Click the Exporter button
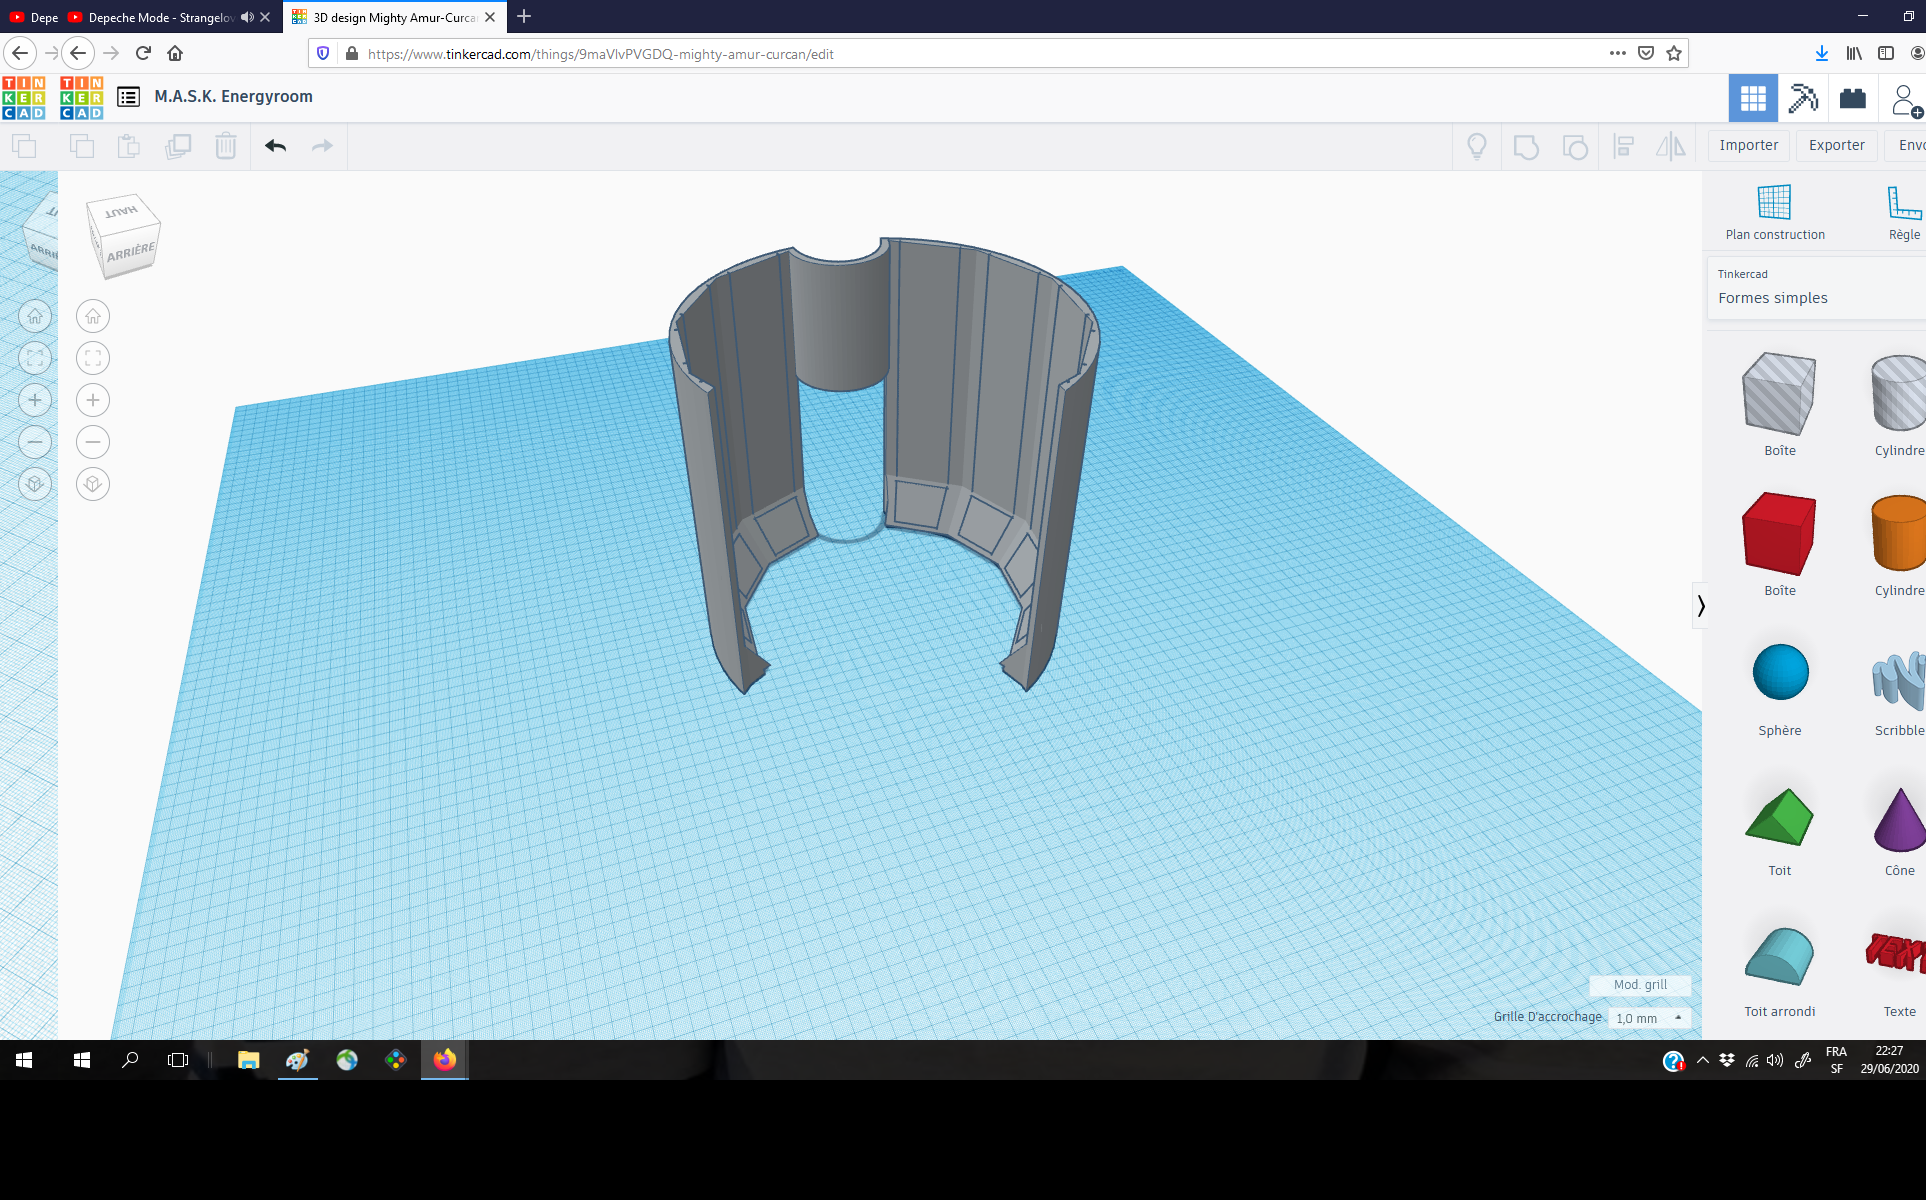This screenshot has height=1200, width=1926. [1836, 145]
